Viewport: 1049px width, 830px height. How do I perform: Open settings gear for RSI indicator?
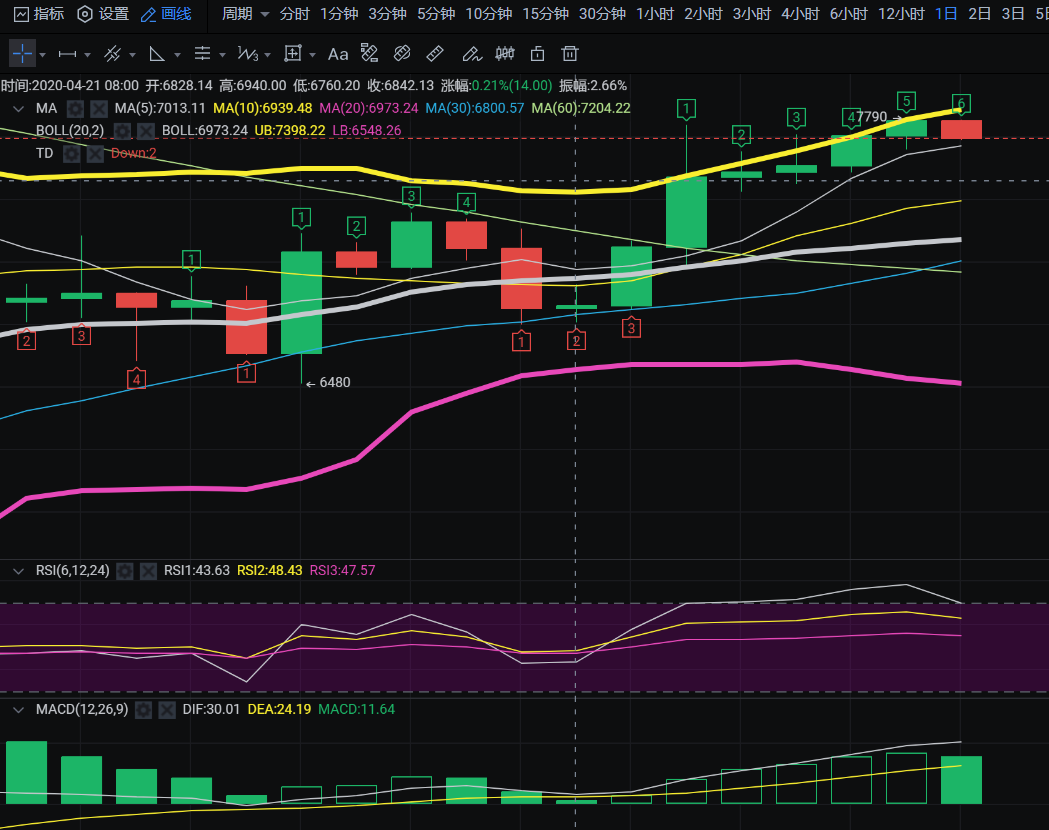point(124,571)
